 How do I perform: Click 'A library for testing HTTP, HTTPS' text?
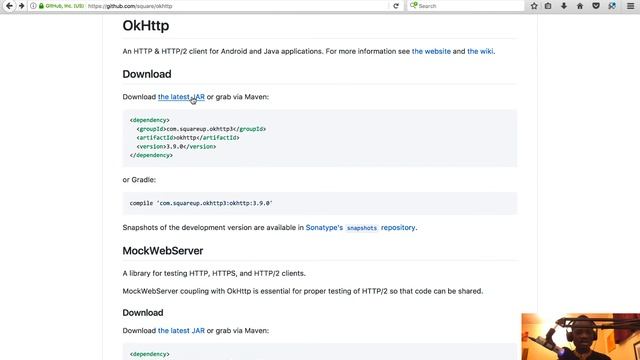[214, 273]
